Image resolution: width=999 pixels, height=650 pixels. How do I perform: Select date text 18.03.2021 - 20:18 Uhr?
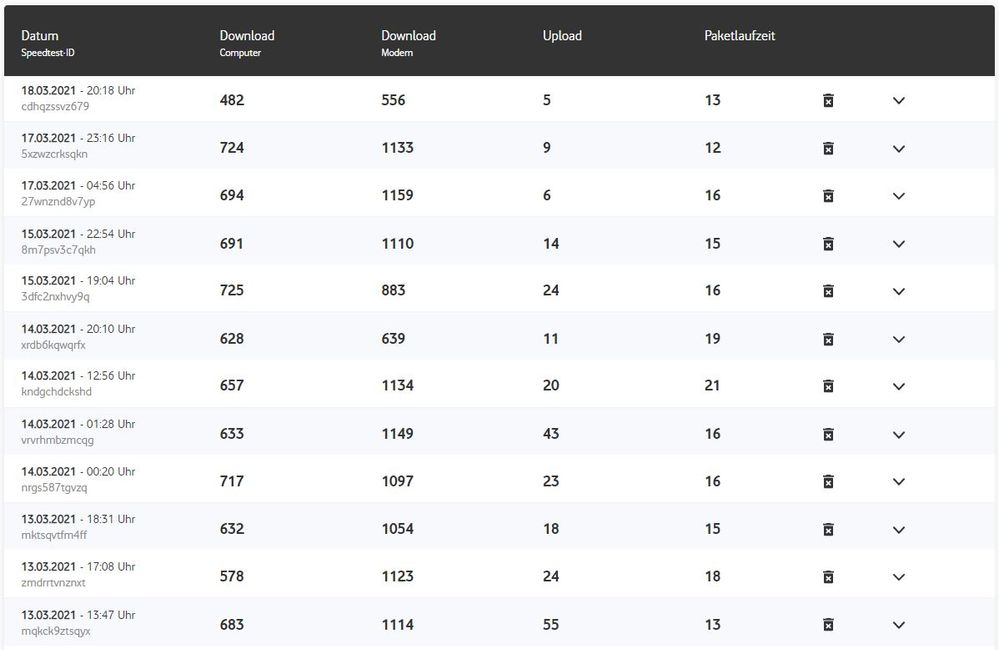click(x=78, y=90)
